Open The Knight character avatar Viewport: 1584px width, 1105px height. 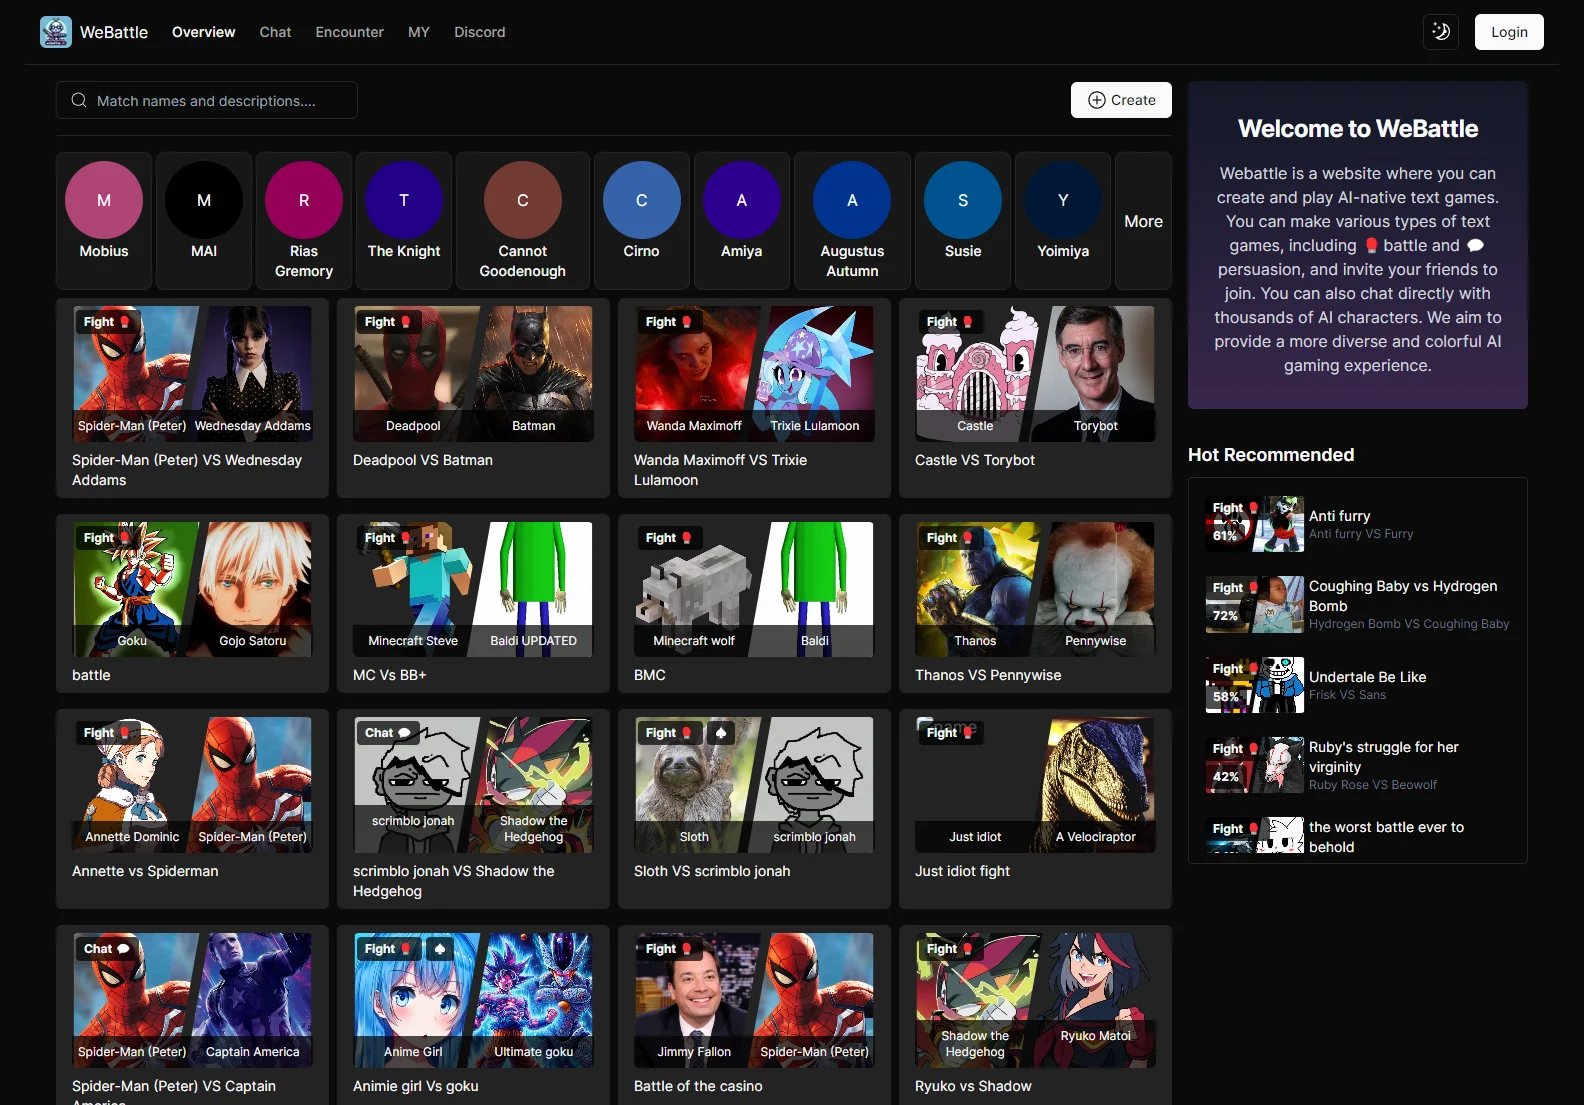404,200
